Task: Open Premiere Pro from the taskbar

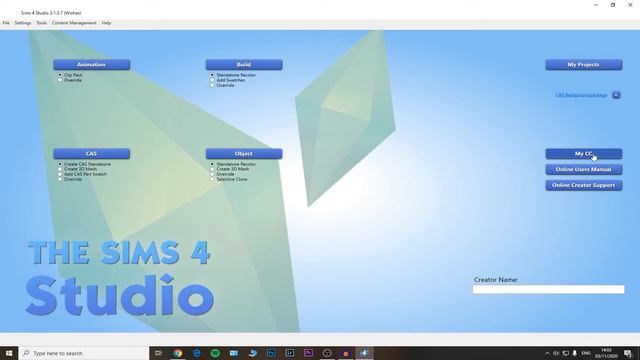Action: (x=308, y=353)
